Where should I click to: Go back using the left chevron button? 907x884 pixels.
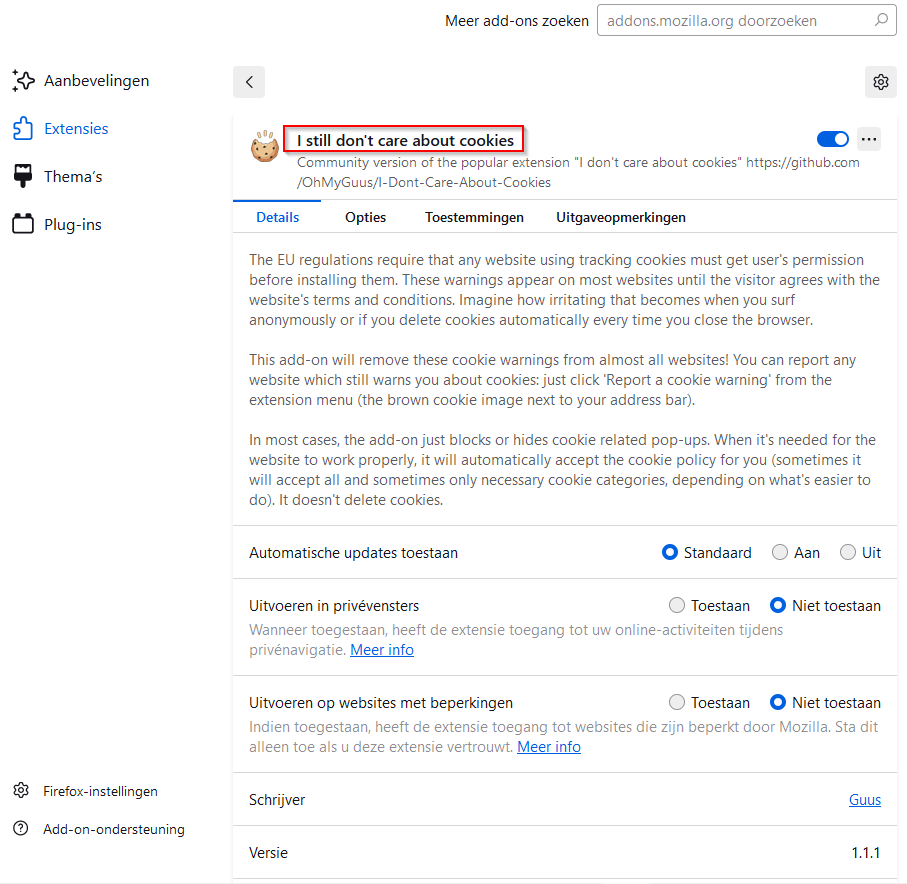click(x=249, y=82)
